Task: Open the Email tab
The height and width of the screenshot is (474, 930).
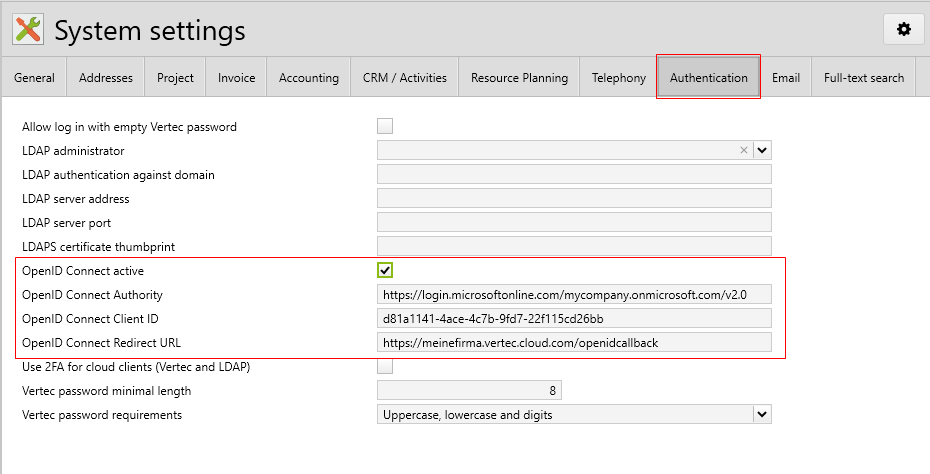Action: (785, 78)
